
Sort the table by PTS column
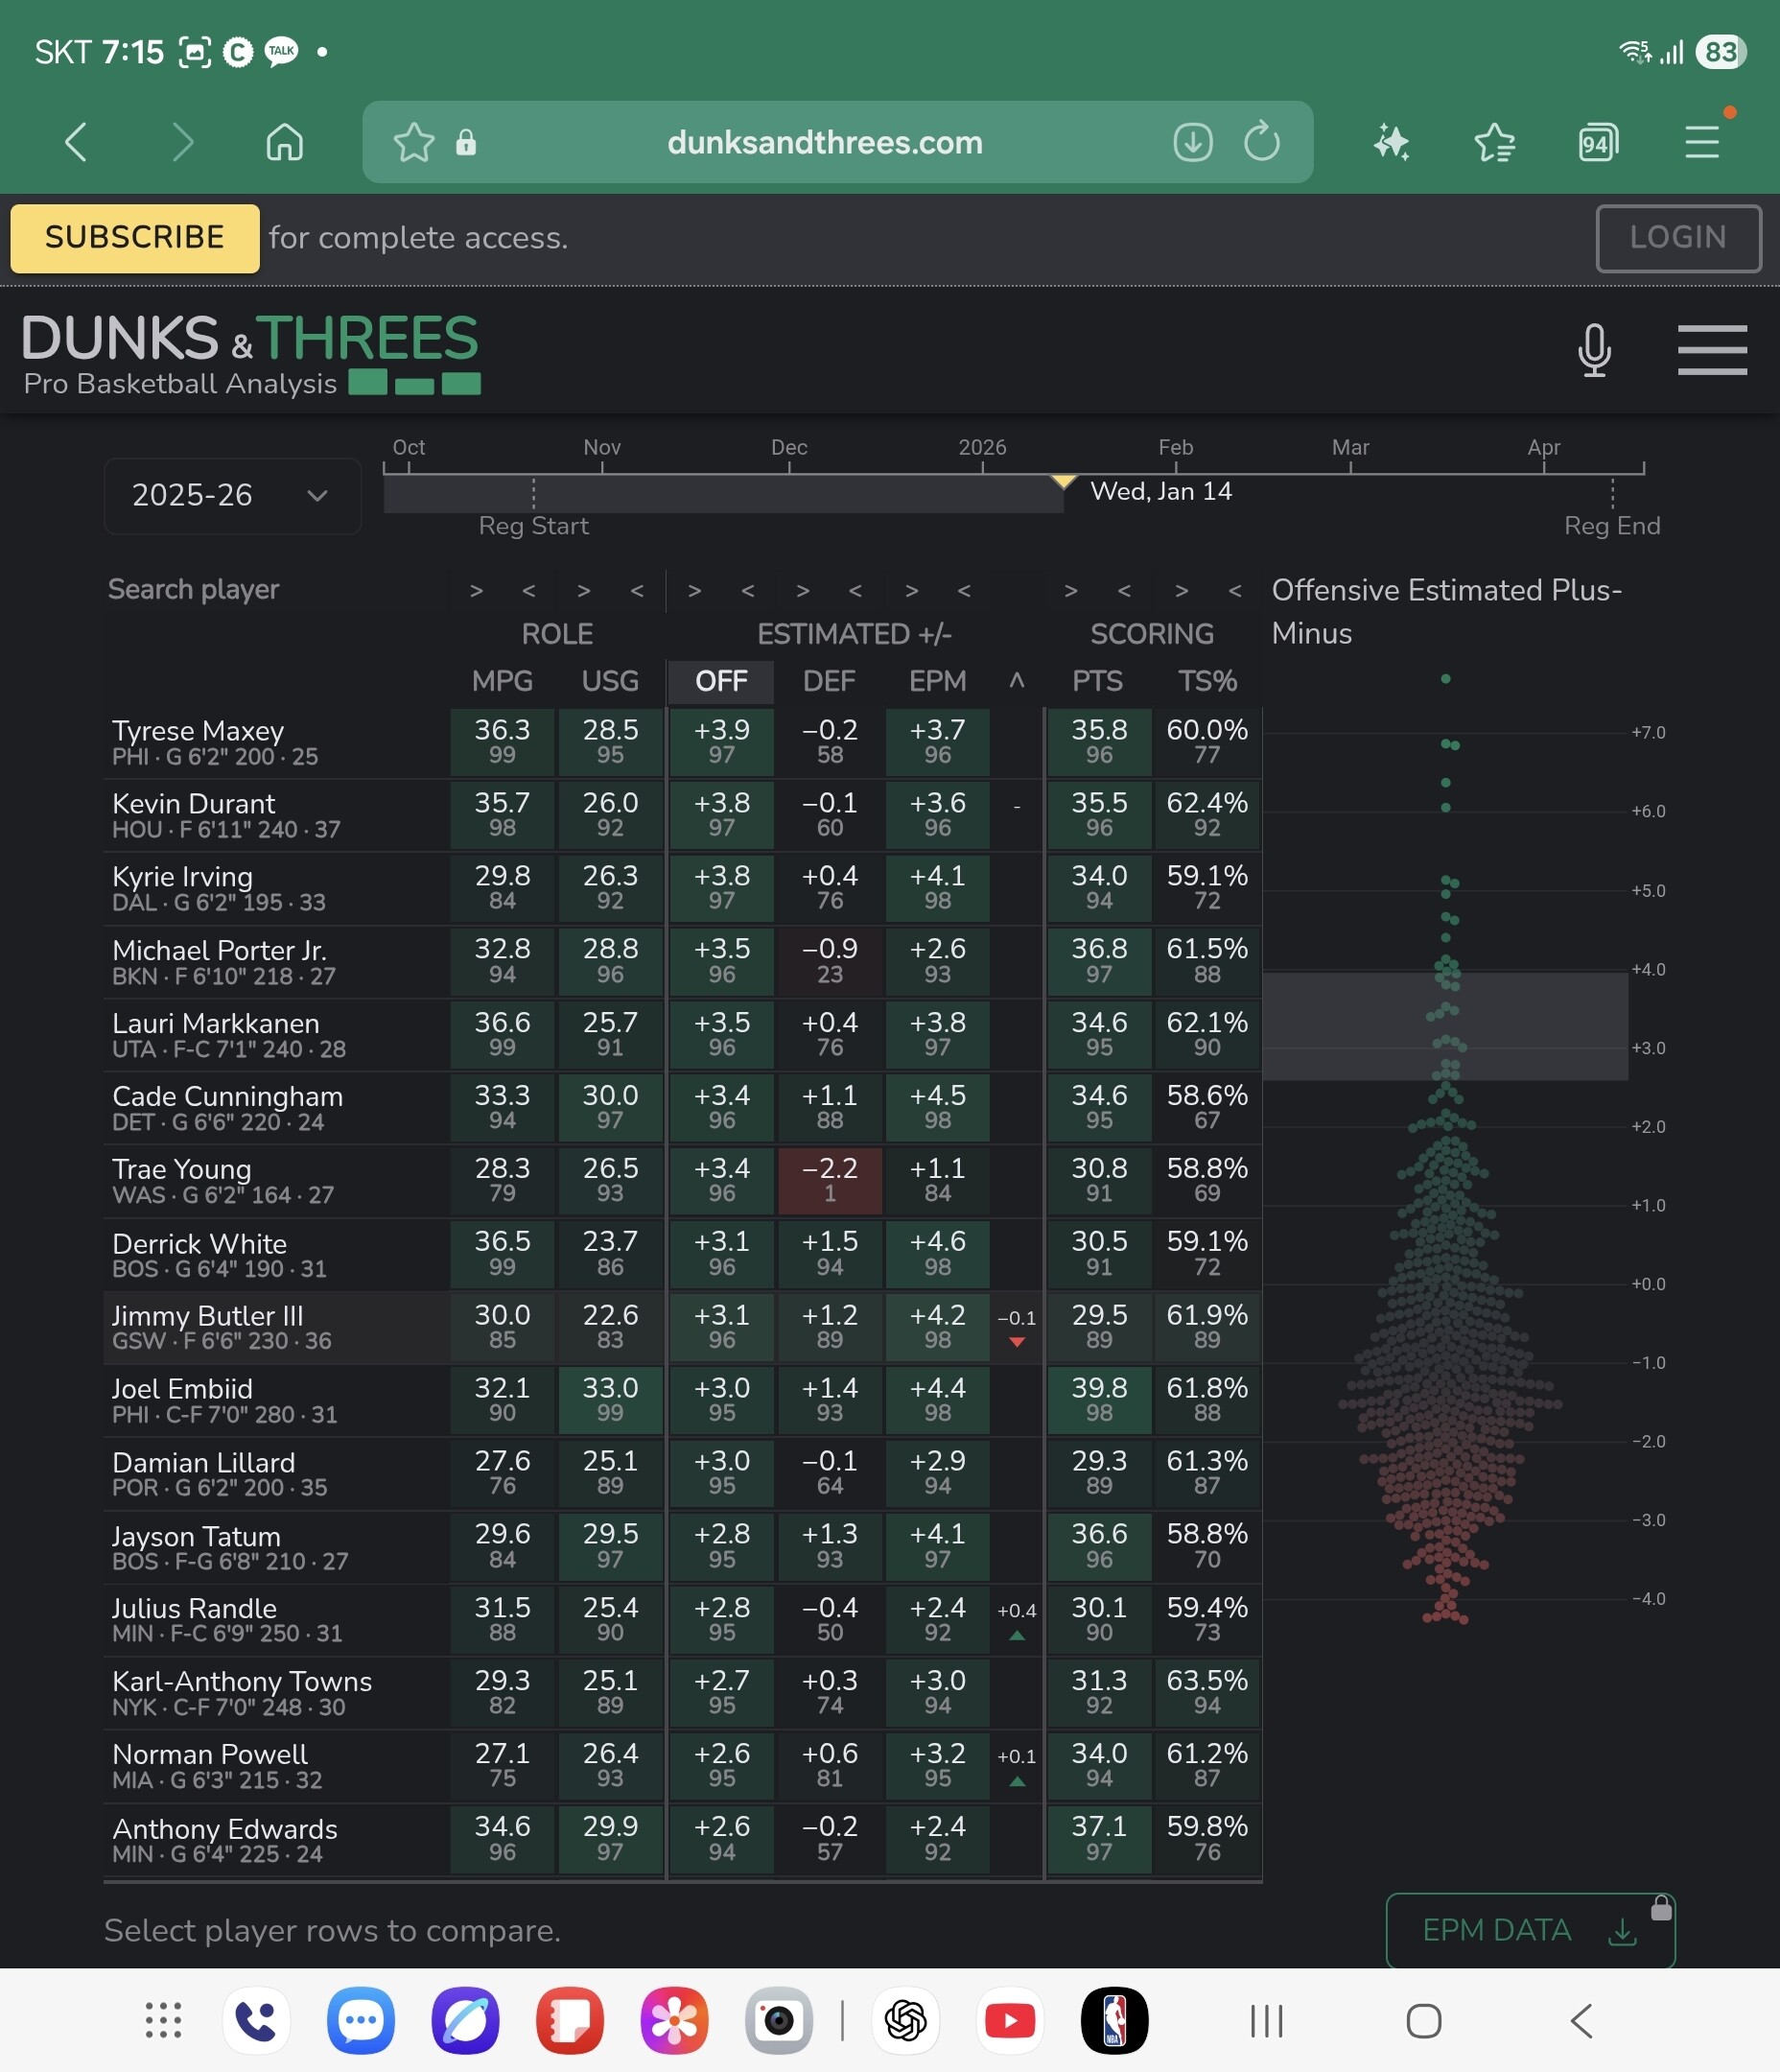pos(1098,681)
